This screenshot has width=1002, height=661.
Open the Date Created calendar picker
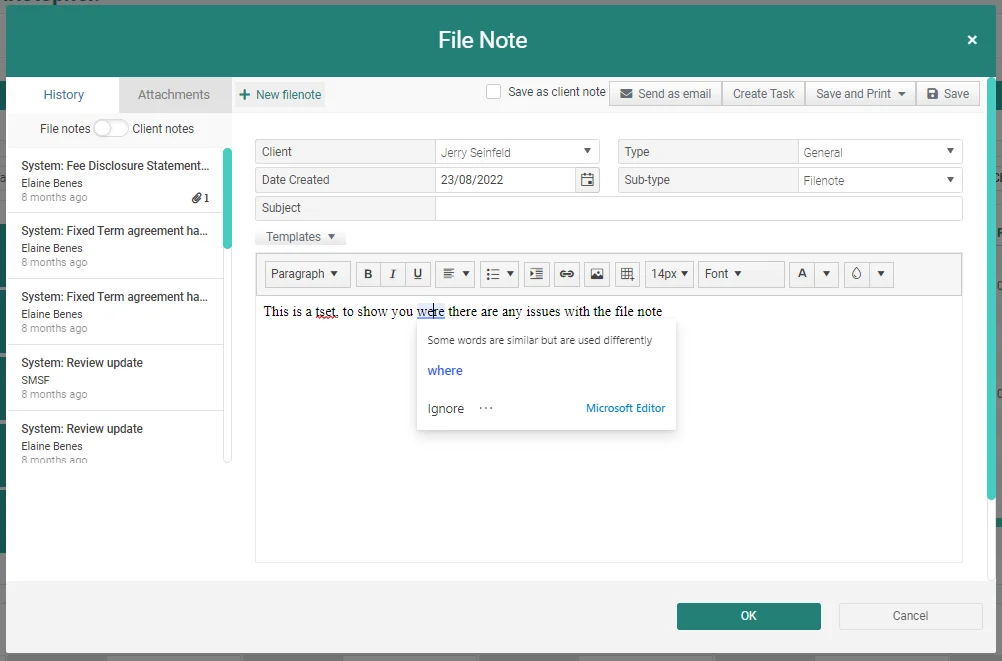(587, 180)
